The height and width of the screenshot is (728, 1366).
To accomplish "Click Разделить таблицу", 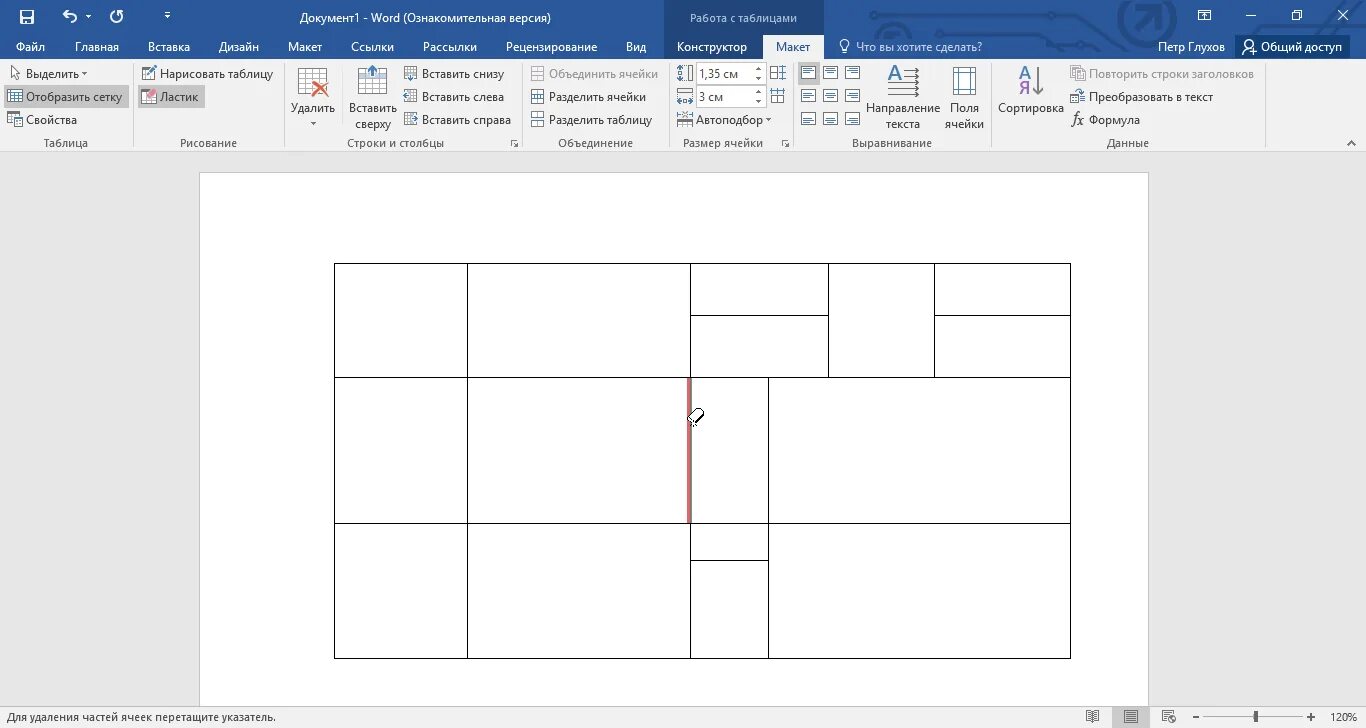I will click(592, 120).
